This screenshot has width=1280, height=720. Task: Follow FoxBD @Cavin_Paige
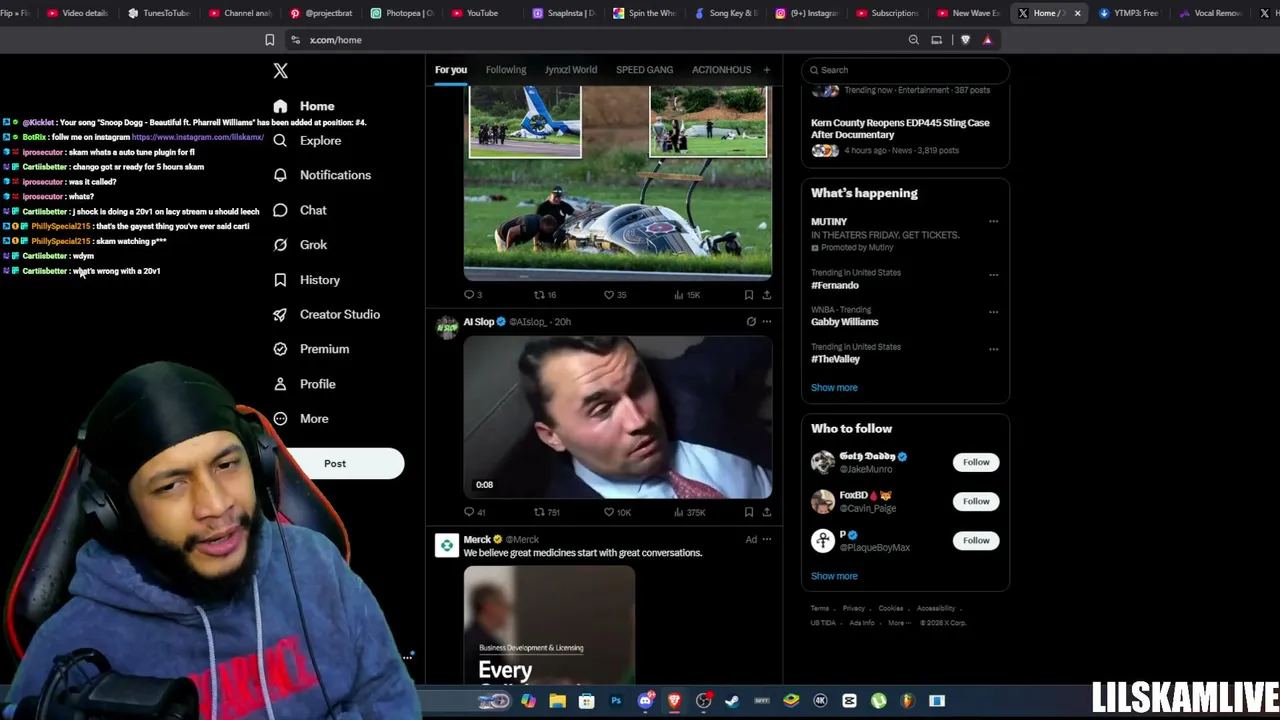click(976, 501)
